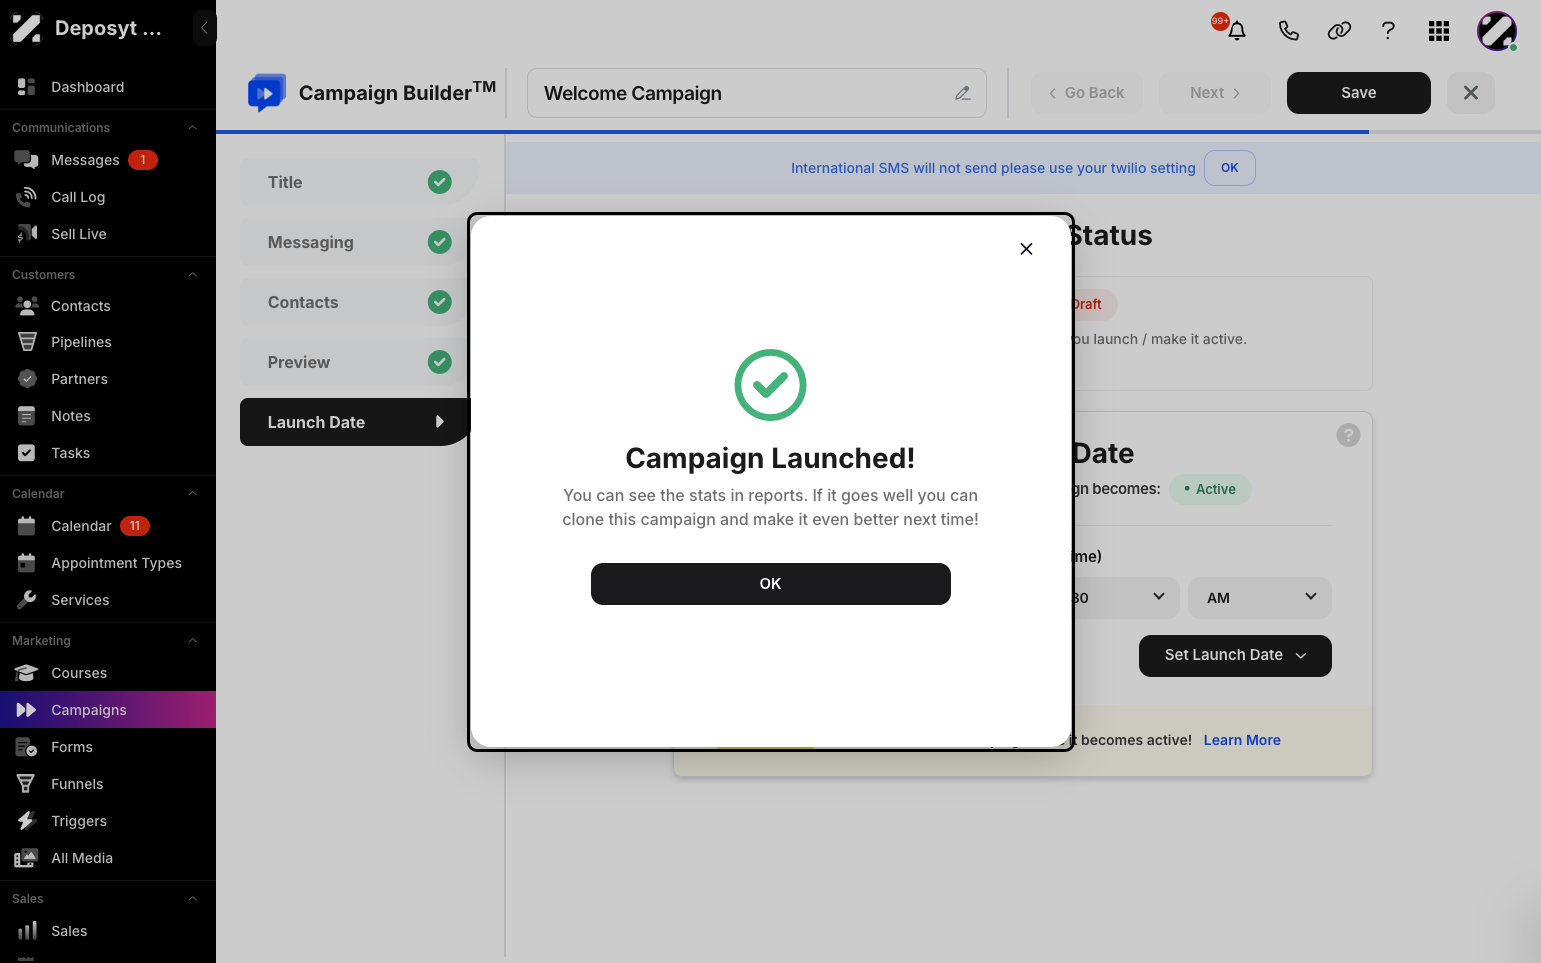The height and width of the screenshot is (963, 1541).
Task: Open the help question mark icon
Action: (x=1388, y=31)
